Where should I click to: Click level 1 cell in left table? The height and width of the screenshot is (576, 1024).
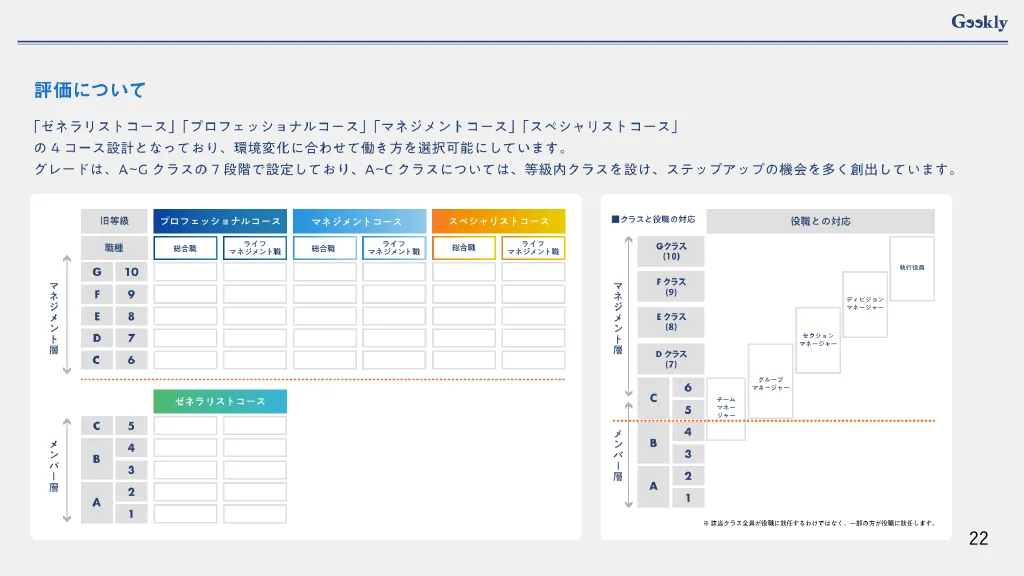tap(131, 514)
